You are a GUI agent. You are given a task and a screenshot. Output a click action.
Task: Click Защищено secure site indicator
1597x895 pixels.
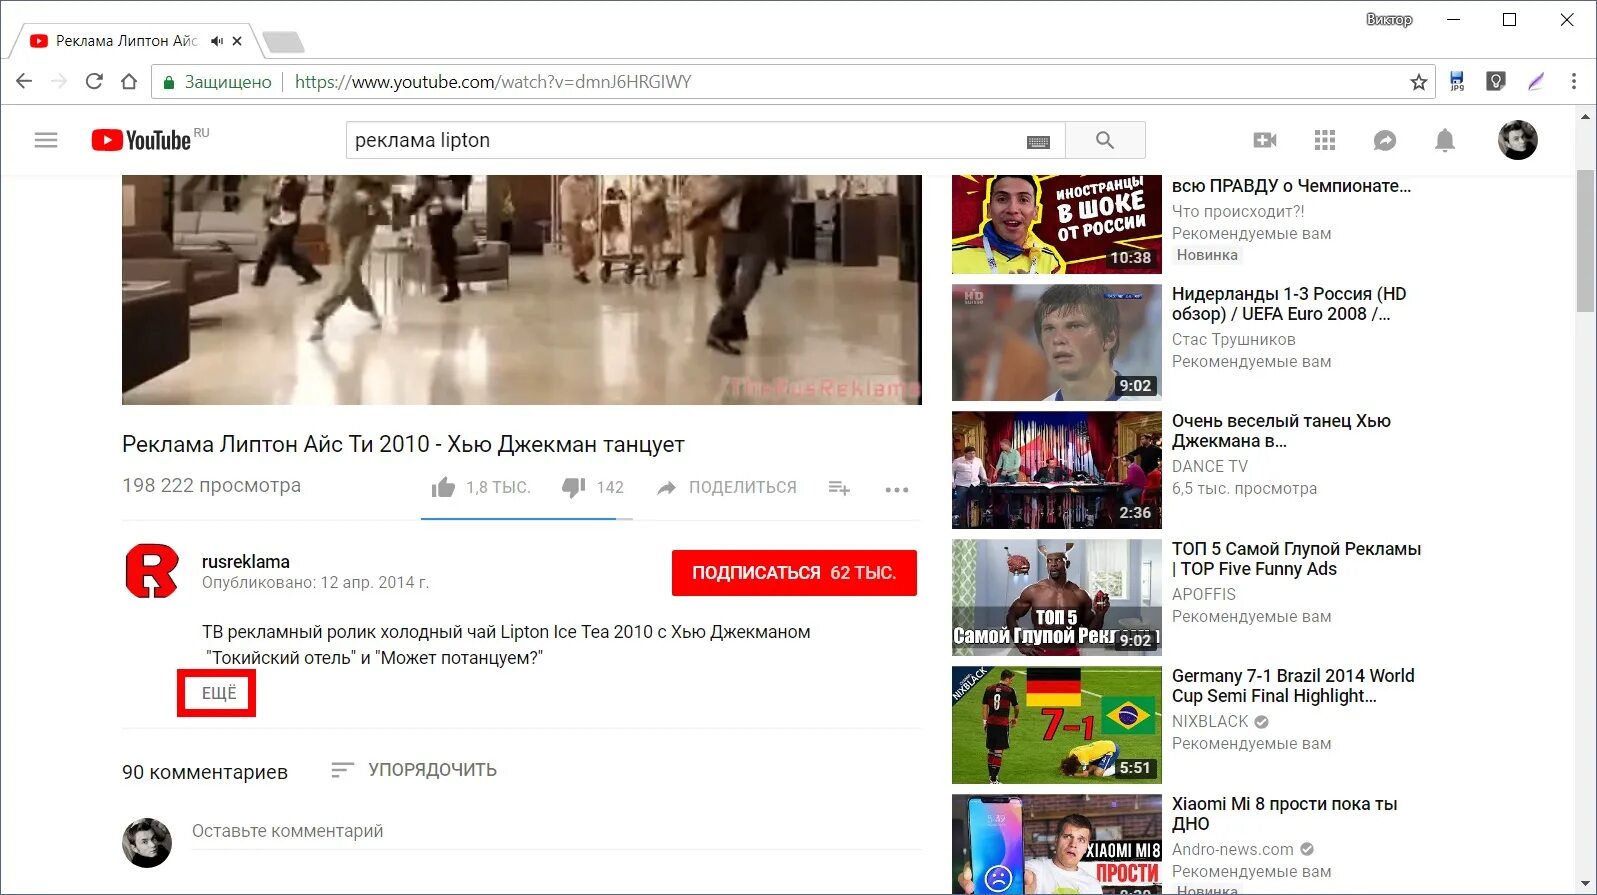point(217,82)
